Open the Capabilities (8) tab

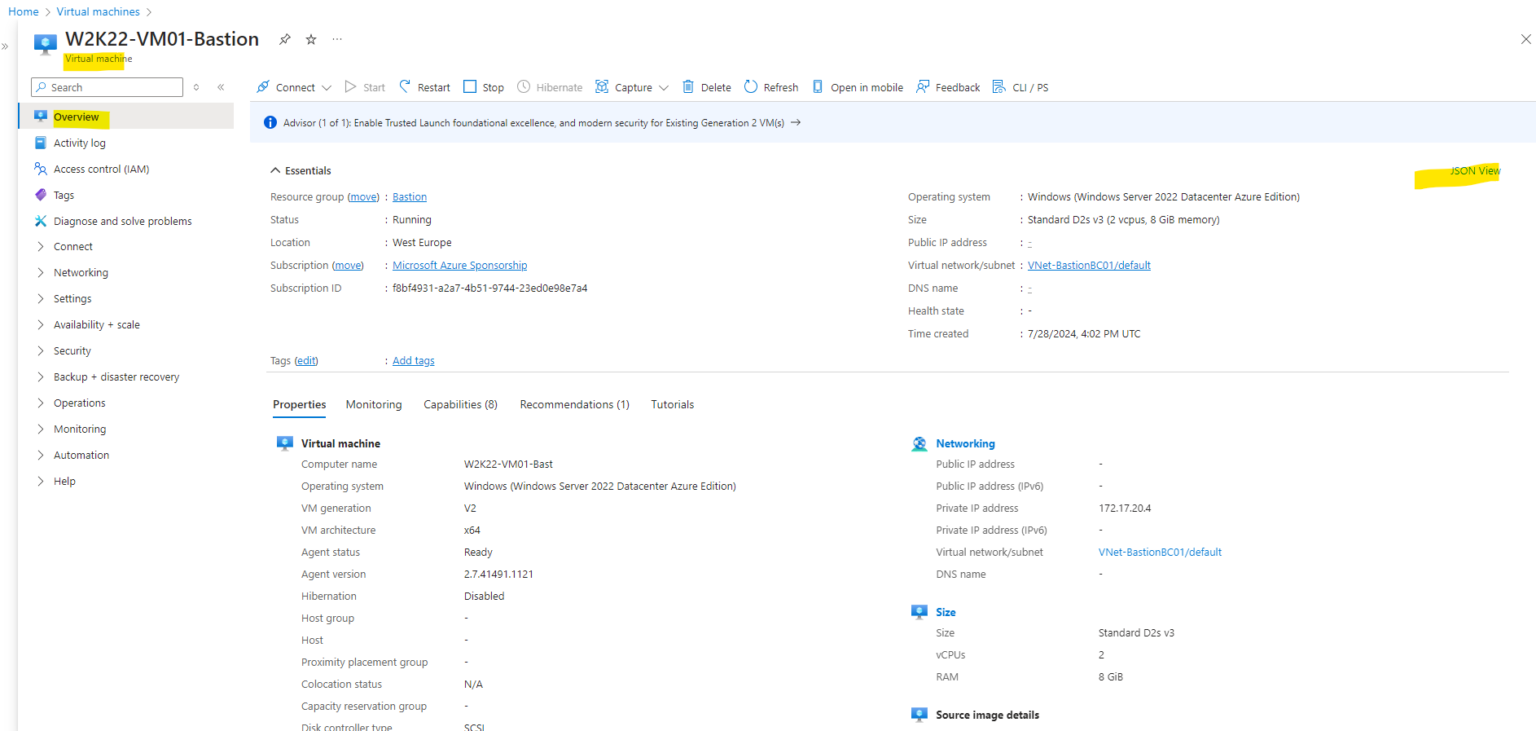pyautogui.click(x=460, y=404)
